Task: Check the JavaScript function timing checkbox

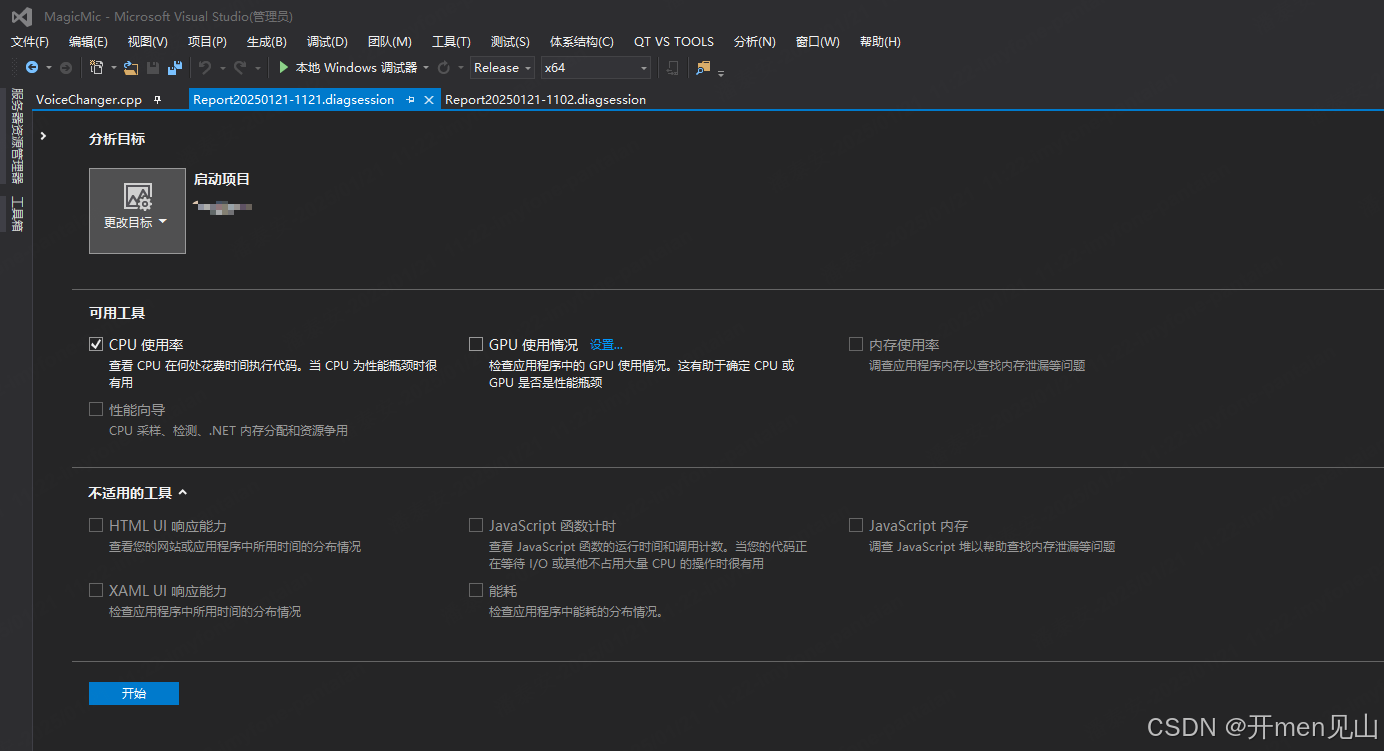Action: 476,525
